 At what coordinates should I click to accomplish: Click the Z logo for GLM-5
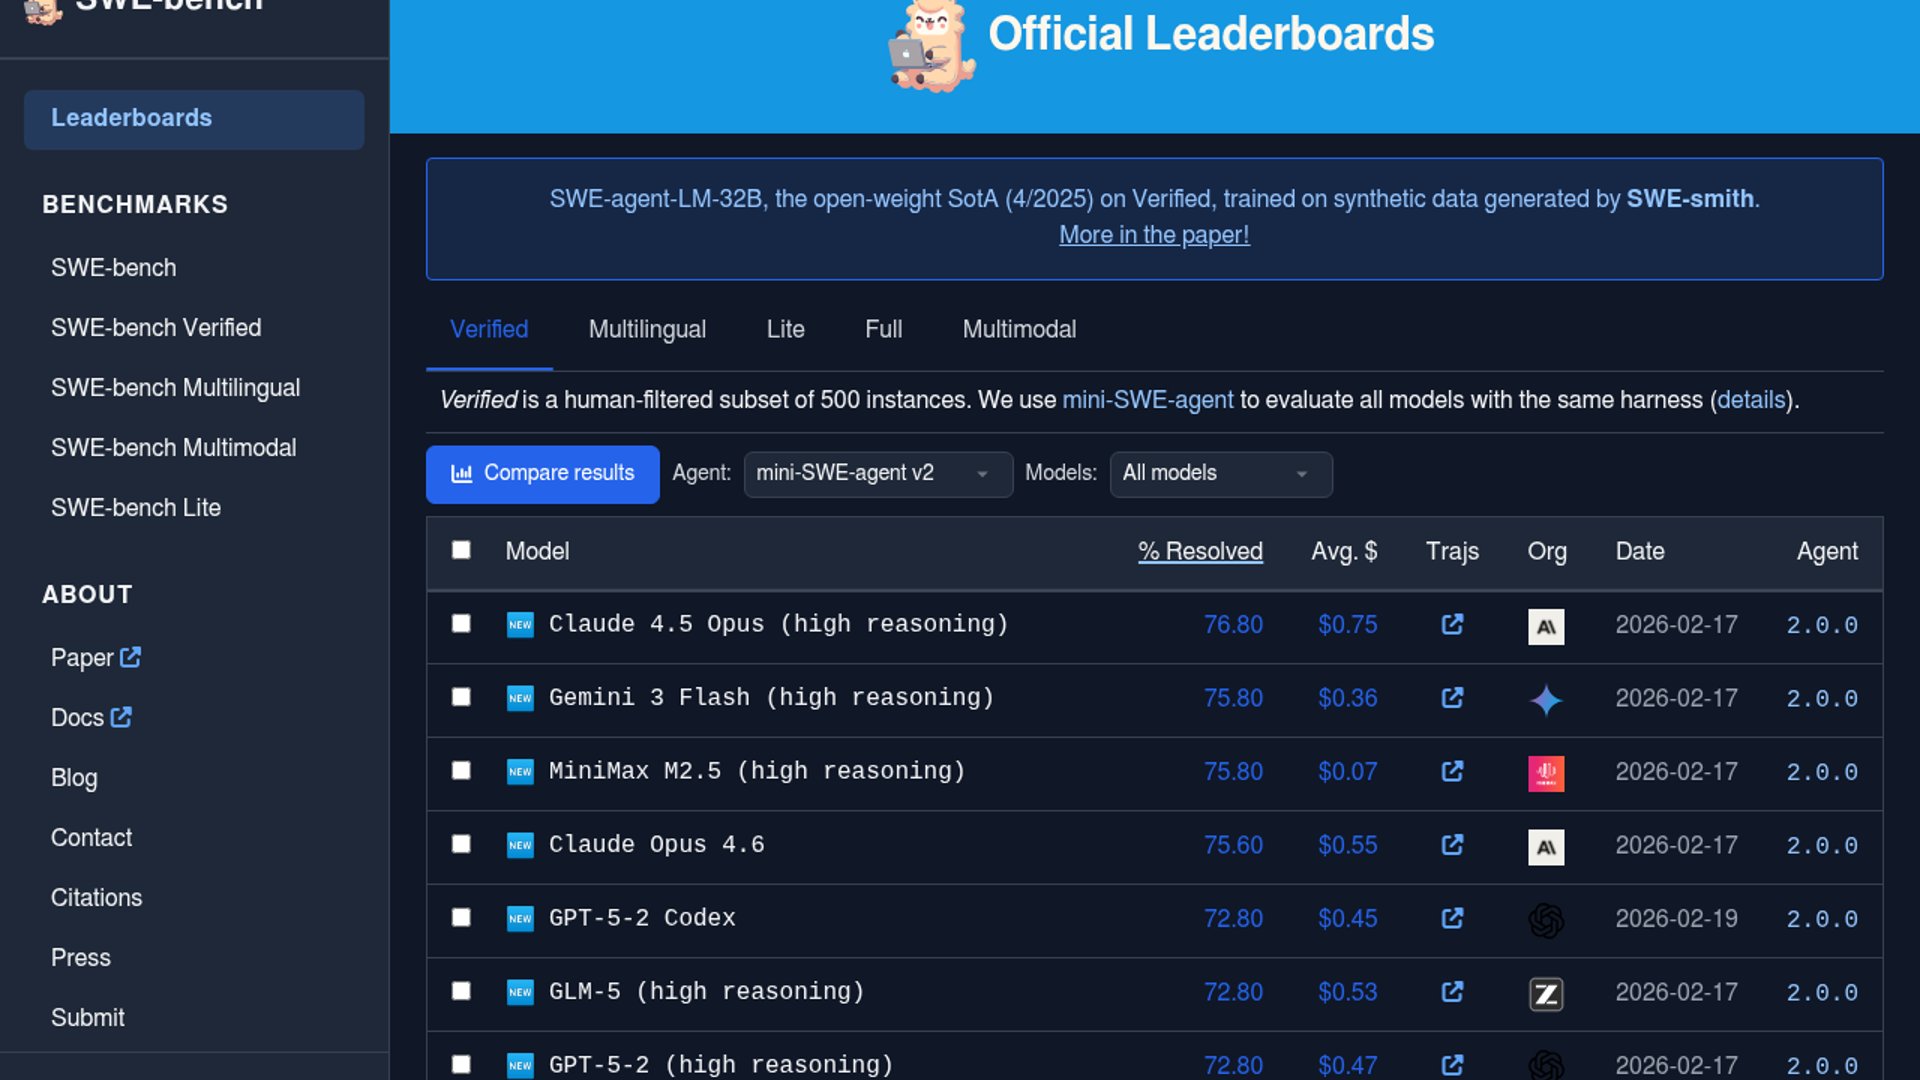(1546, 994)
